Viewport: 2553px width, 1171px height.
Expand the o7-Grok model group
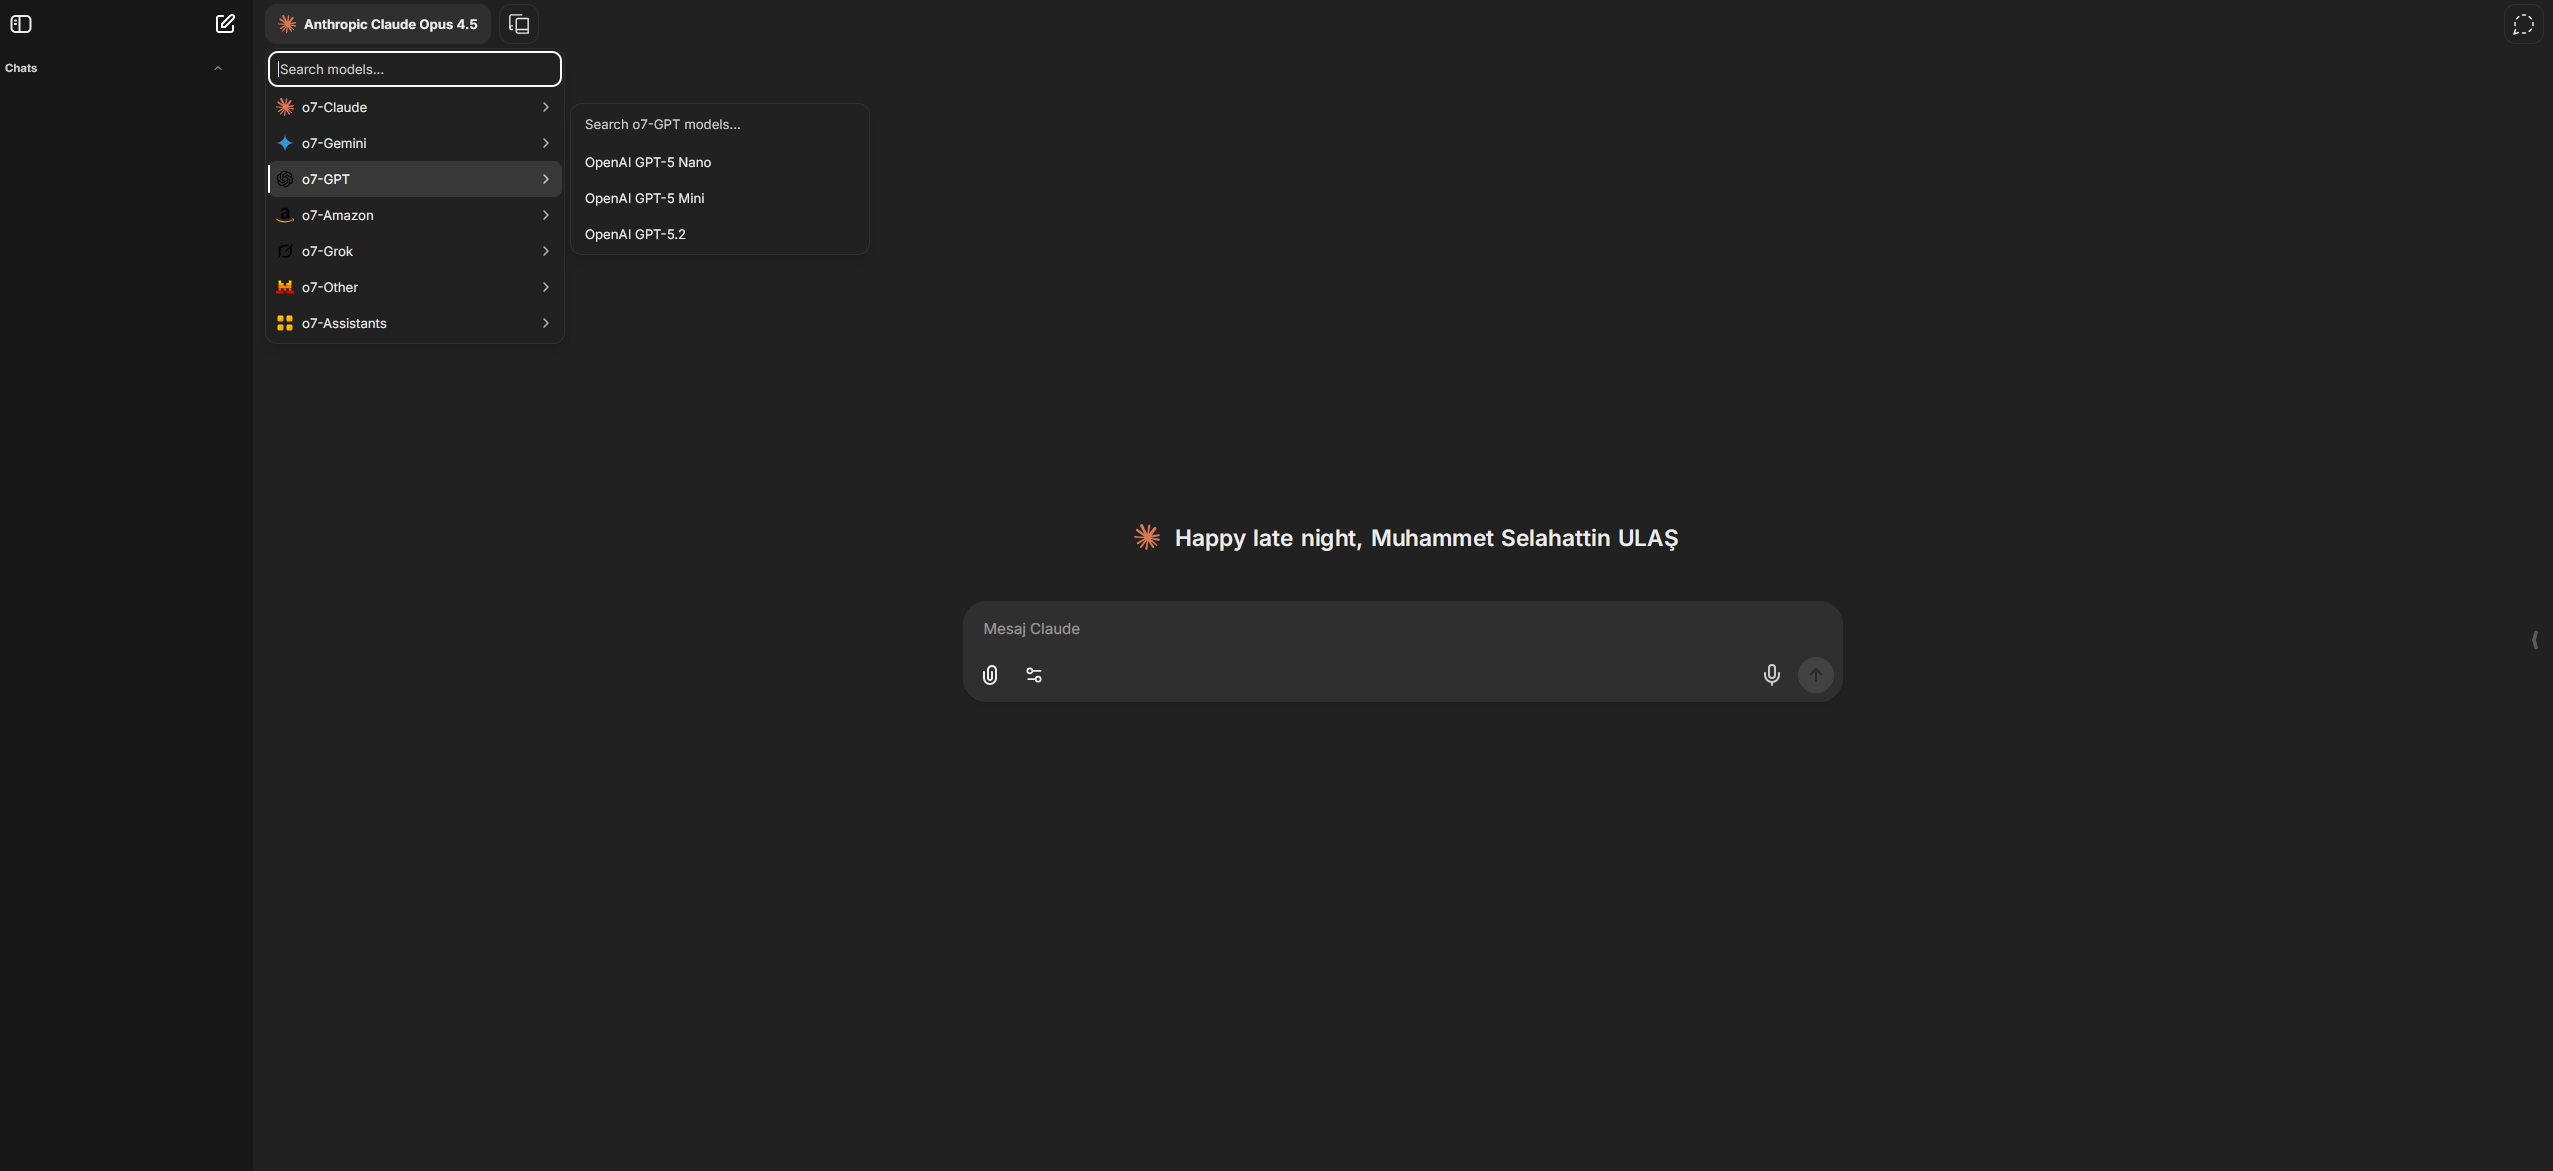[414, 251]
